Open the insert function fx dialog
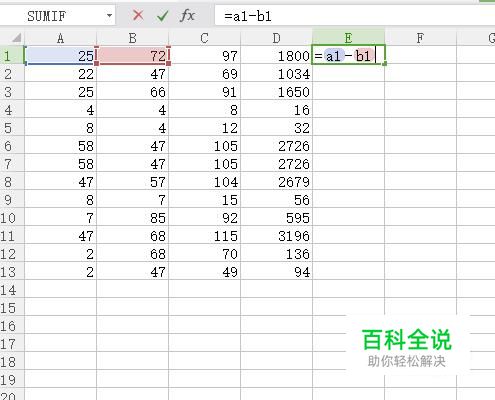Screen dimensions: 495x400 pyautogui.click(x=187, y=15)
